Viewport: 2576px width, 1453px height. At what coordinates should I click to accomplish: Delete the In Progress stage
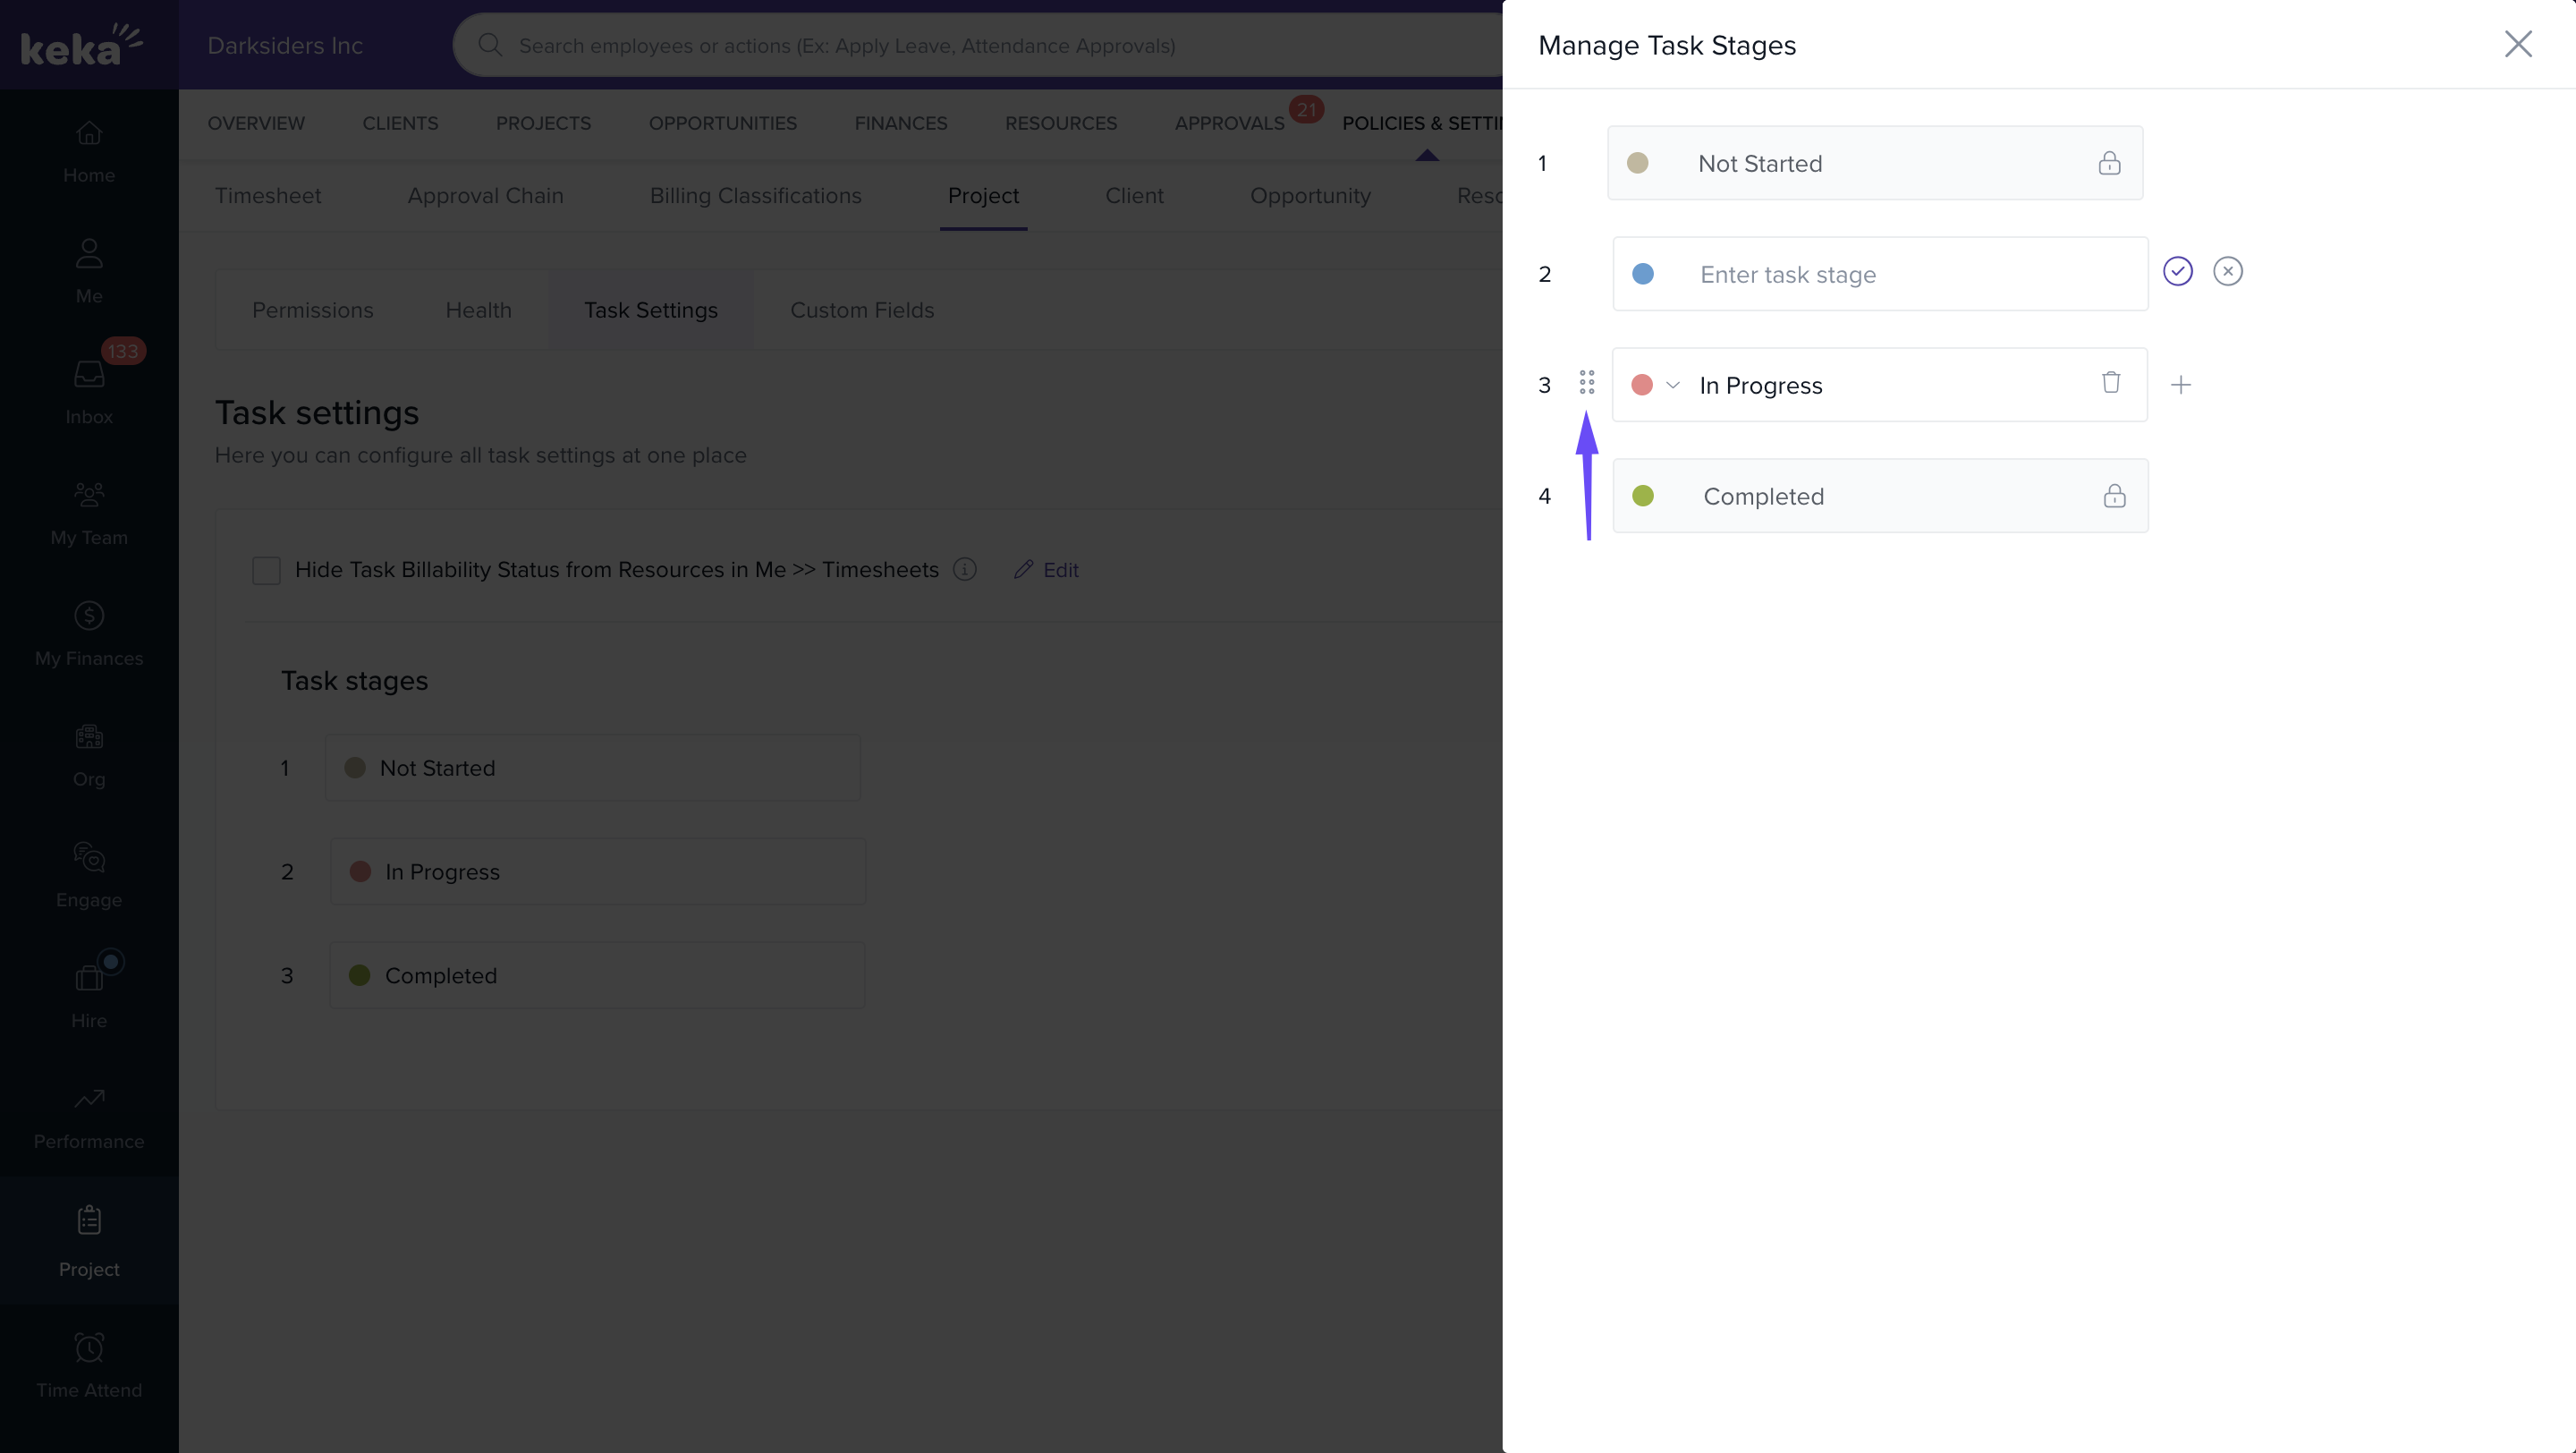pos(2110,383)
